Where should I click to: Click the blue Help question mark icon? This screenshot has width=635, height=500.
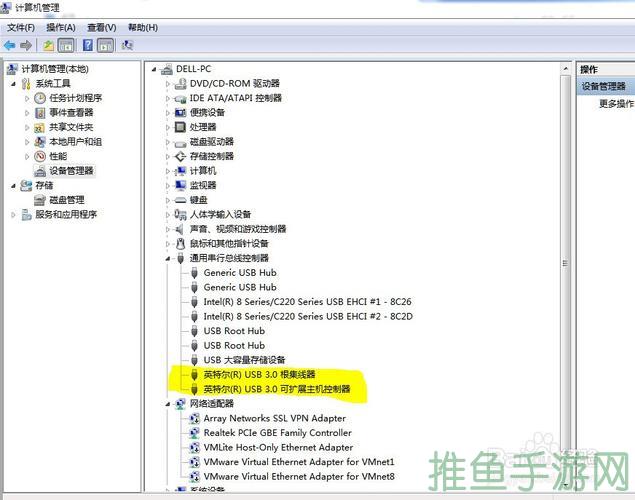coord(88,45)
